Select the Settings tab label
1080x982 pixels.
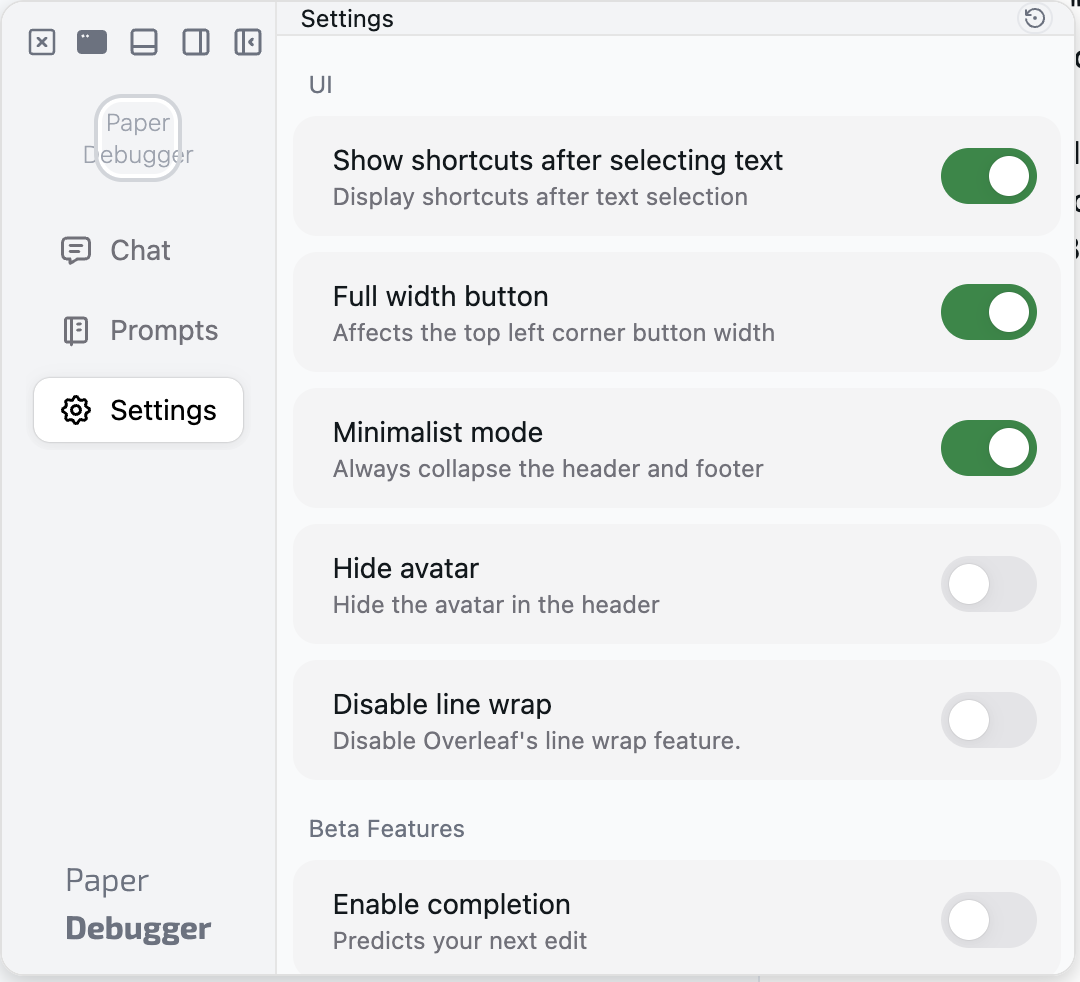164,410
